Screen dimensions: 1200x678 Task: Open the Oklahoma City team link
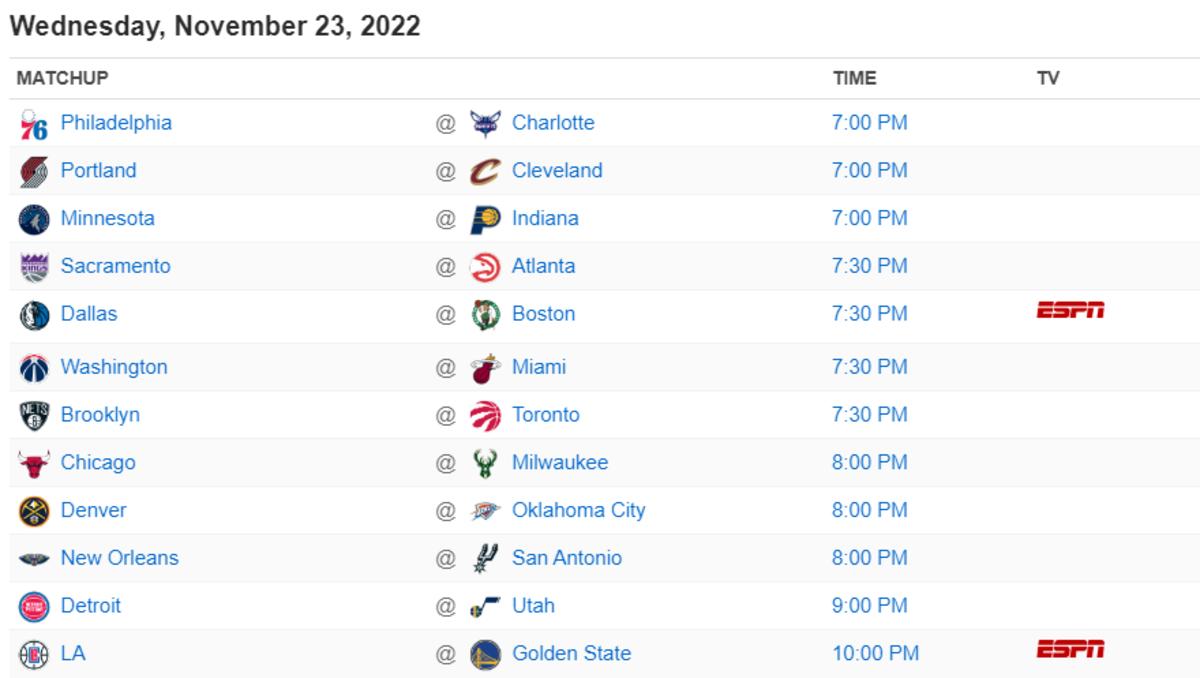point(578,510)
